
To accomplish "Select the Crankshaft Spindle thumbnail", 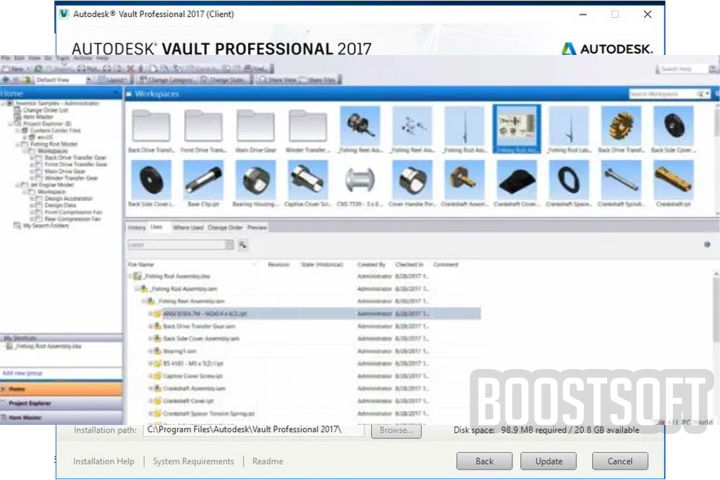I will coord(621,180).
